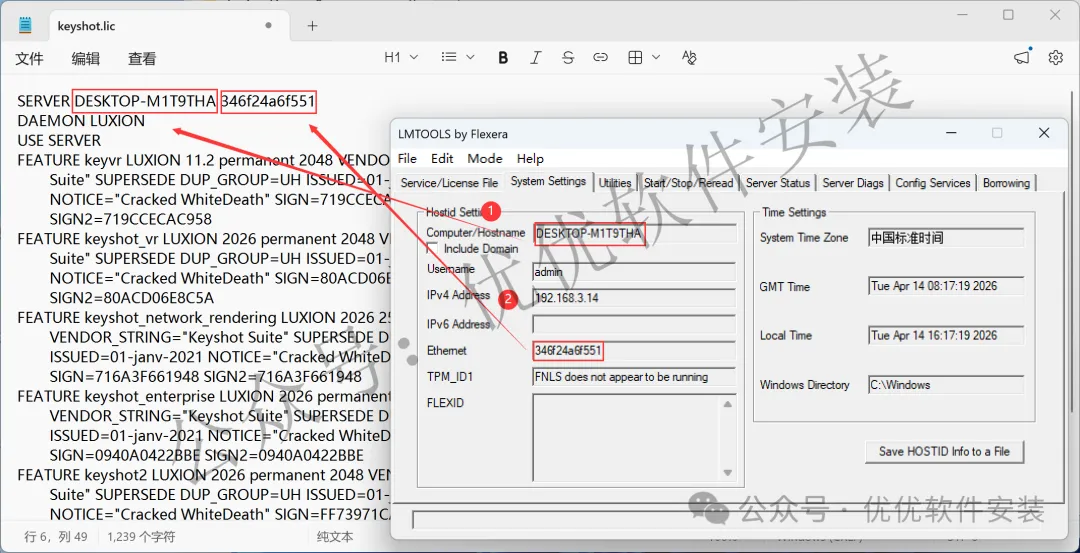Toggle bold formatting
Screen dimensions: 1080x553
pos(503,58)
